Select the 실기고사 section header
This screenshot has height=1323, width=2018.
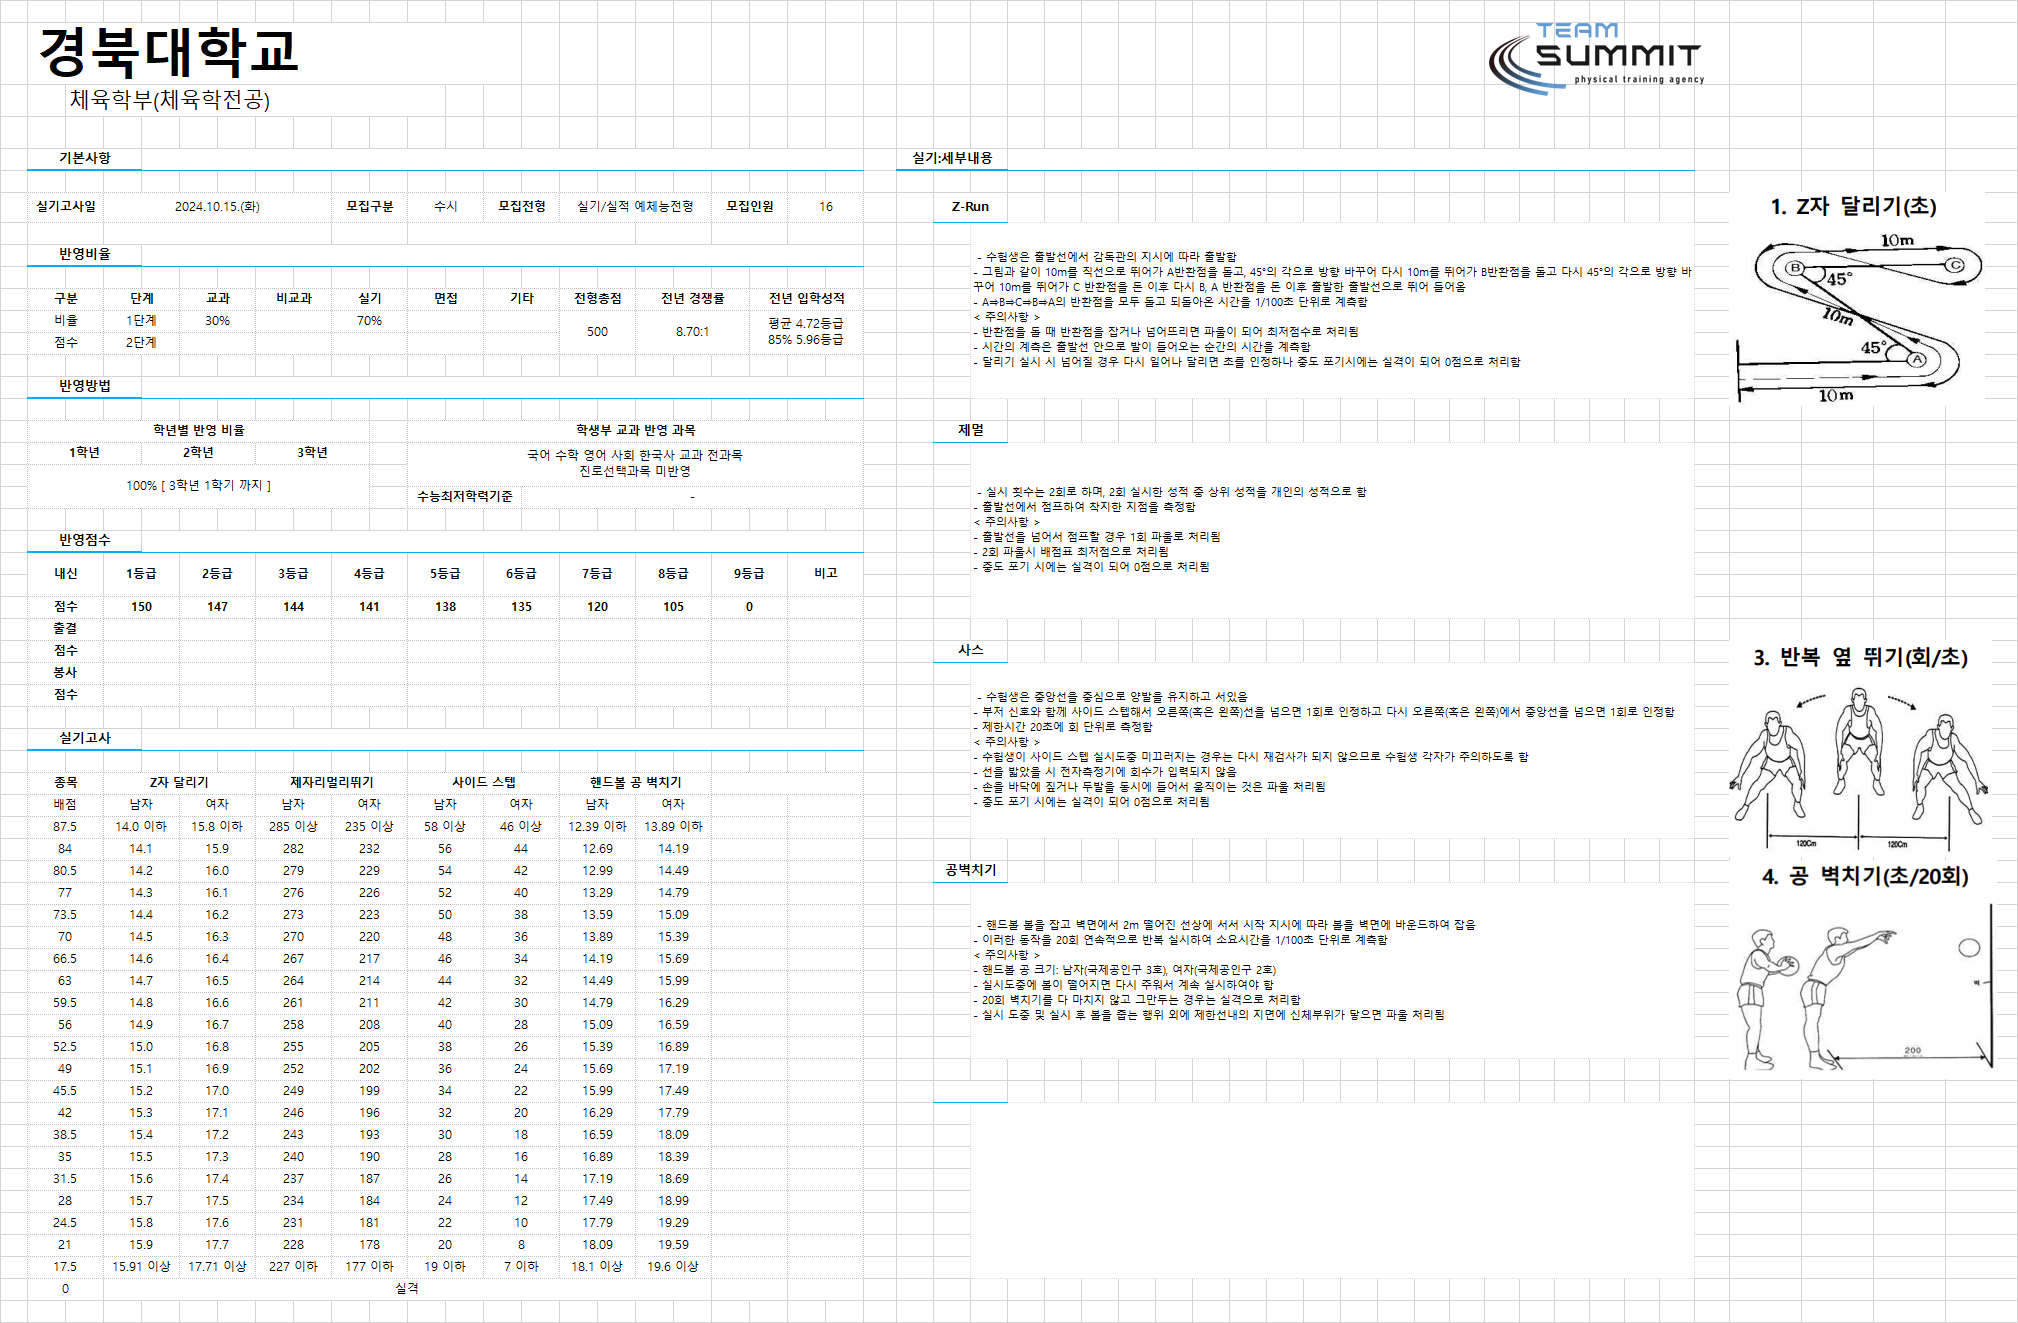(85, 738)
